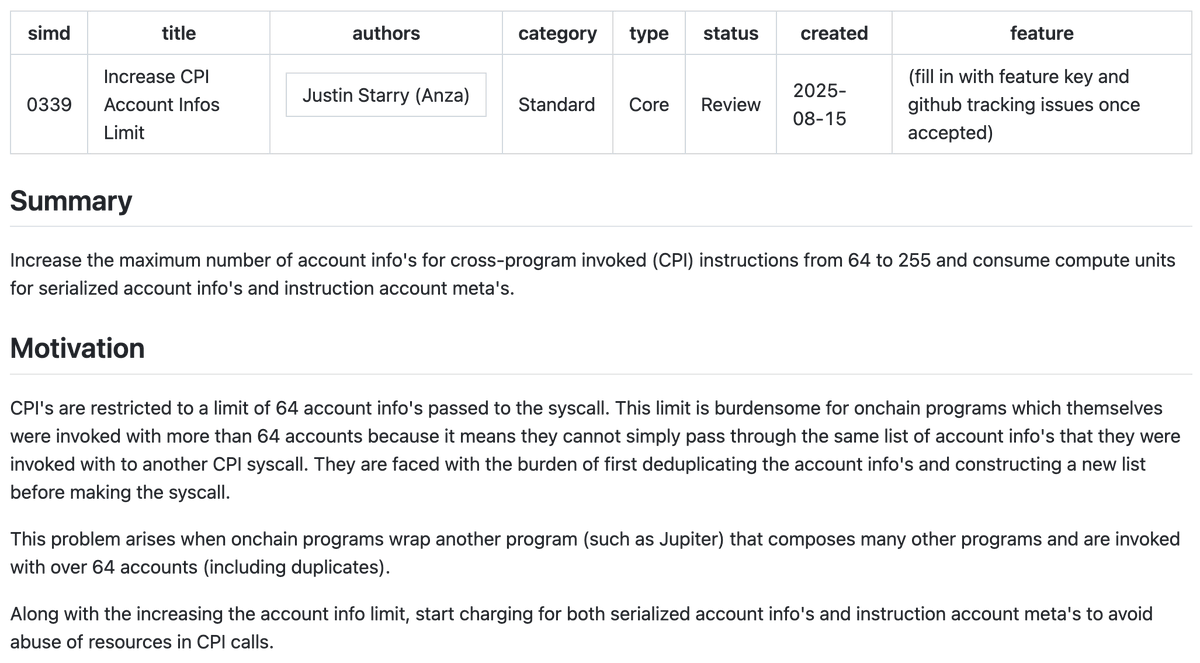Click the Core type cell
Viewport: 1200px width, 663px height.
pos(649,104)
